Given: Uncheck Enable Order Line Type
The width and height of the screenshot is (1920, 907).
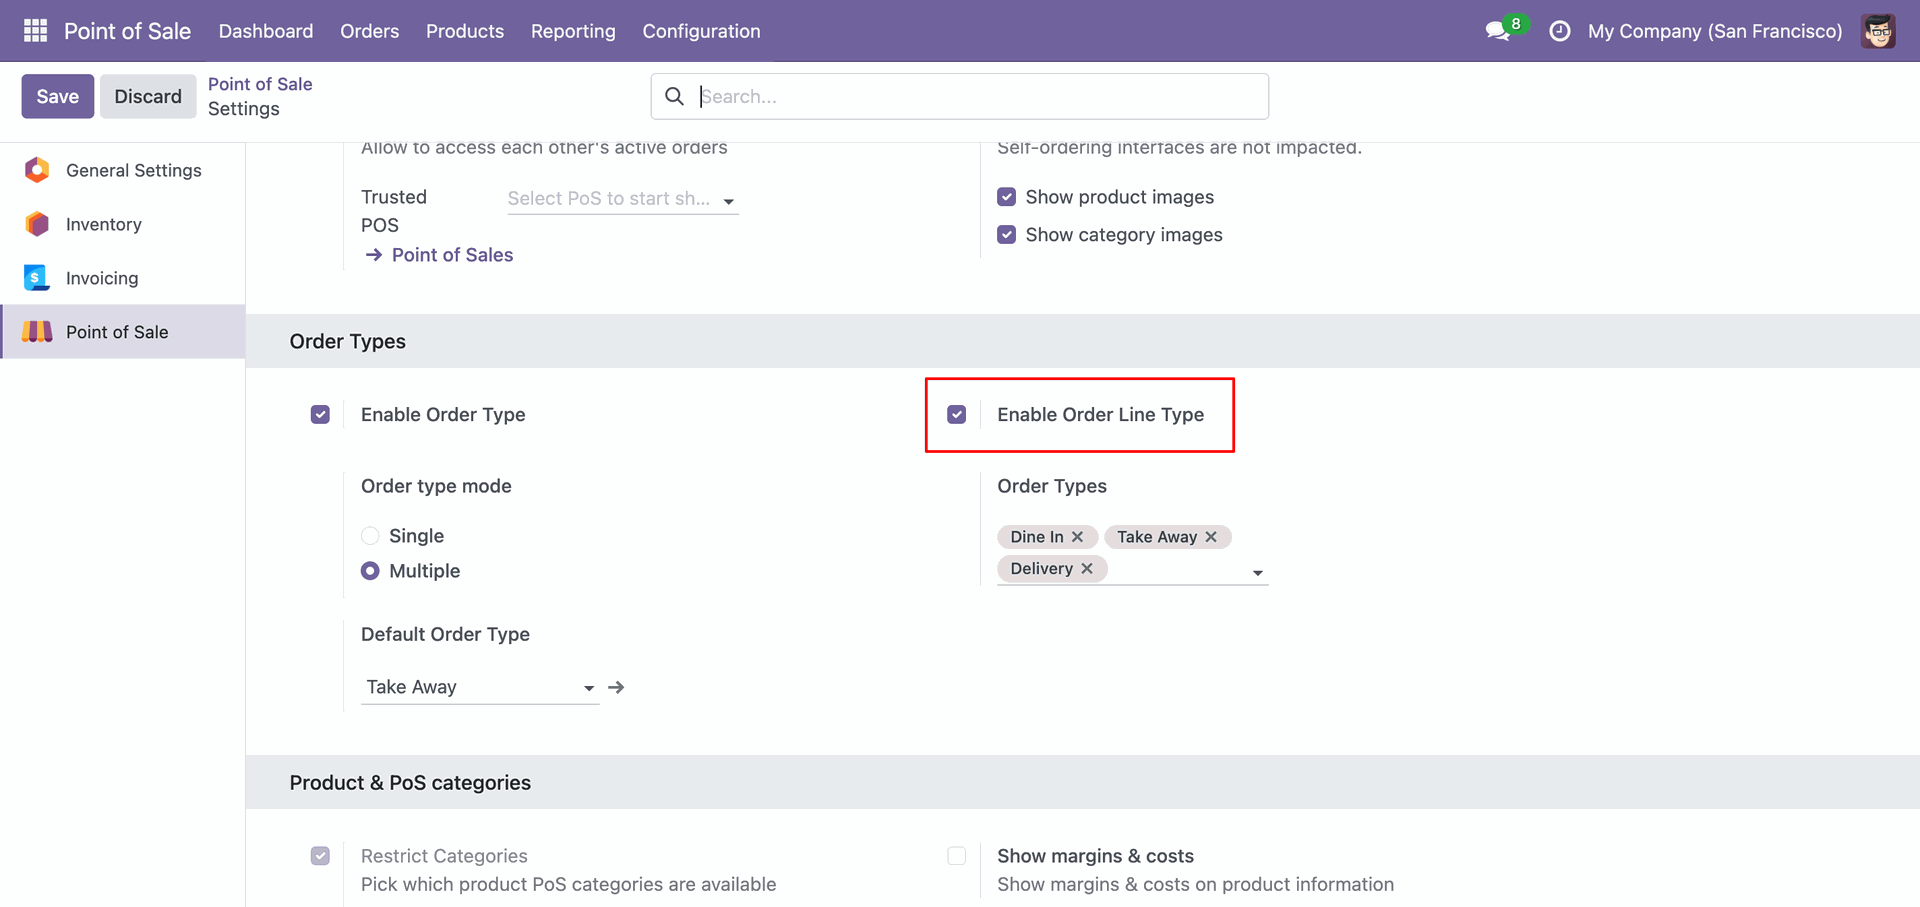Looking at the screenshot, I should click(x=957, y=414).
